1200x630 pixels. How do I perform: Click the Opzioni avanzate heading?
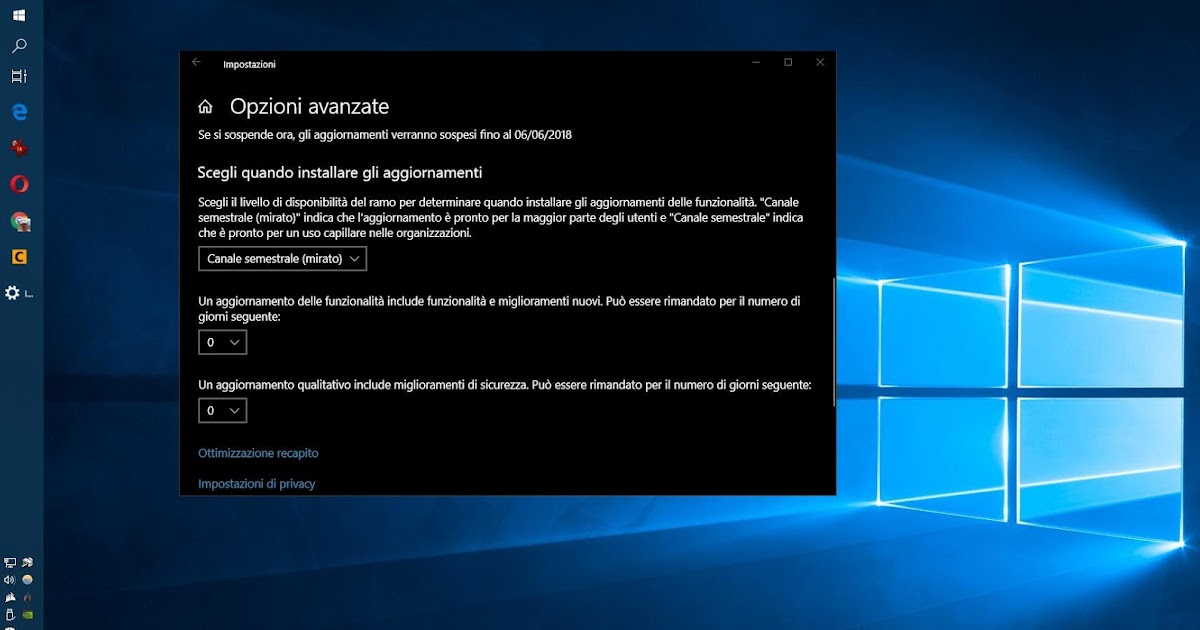point(309,107)
